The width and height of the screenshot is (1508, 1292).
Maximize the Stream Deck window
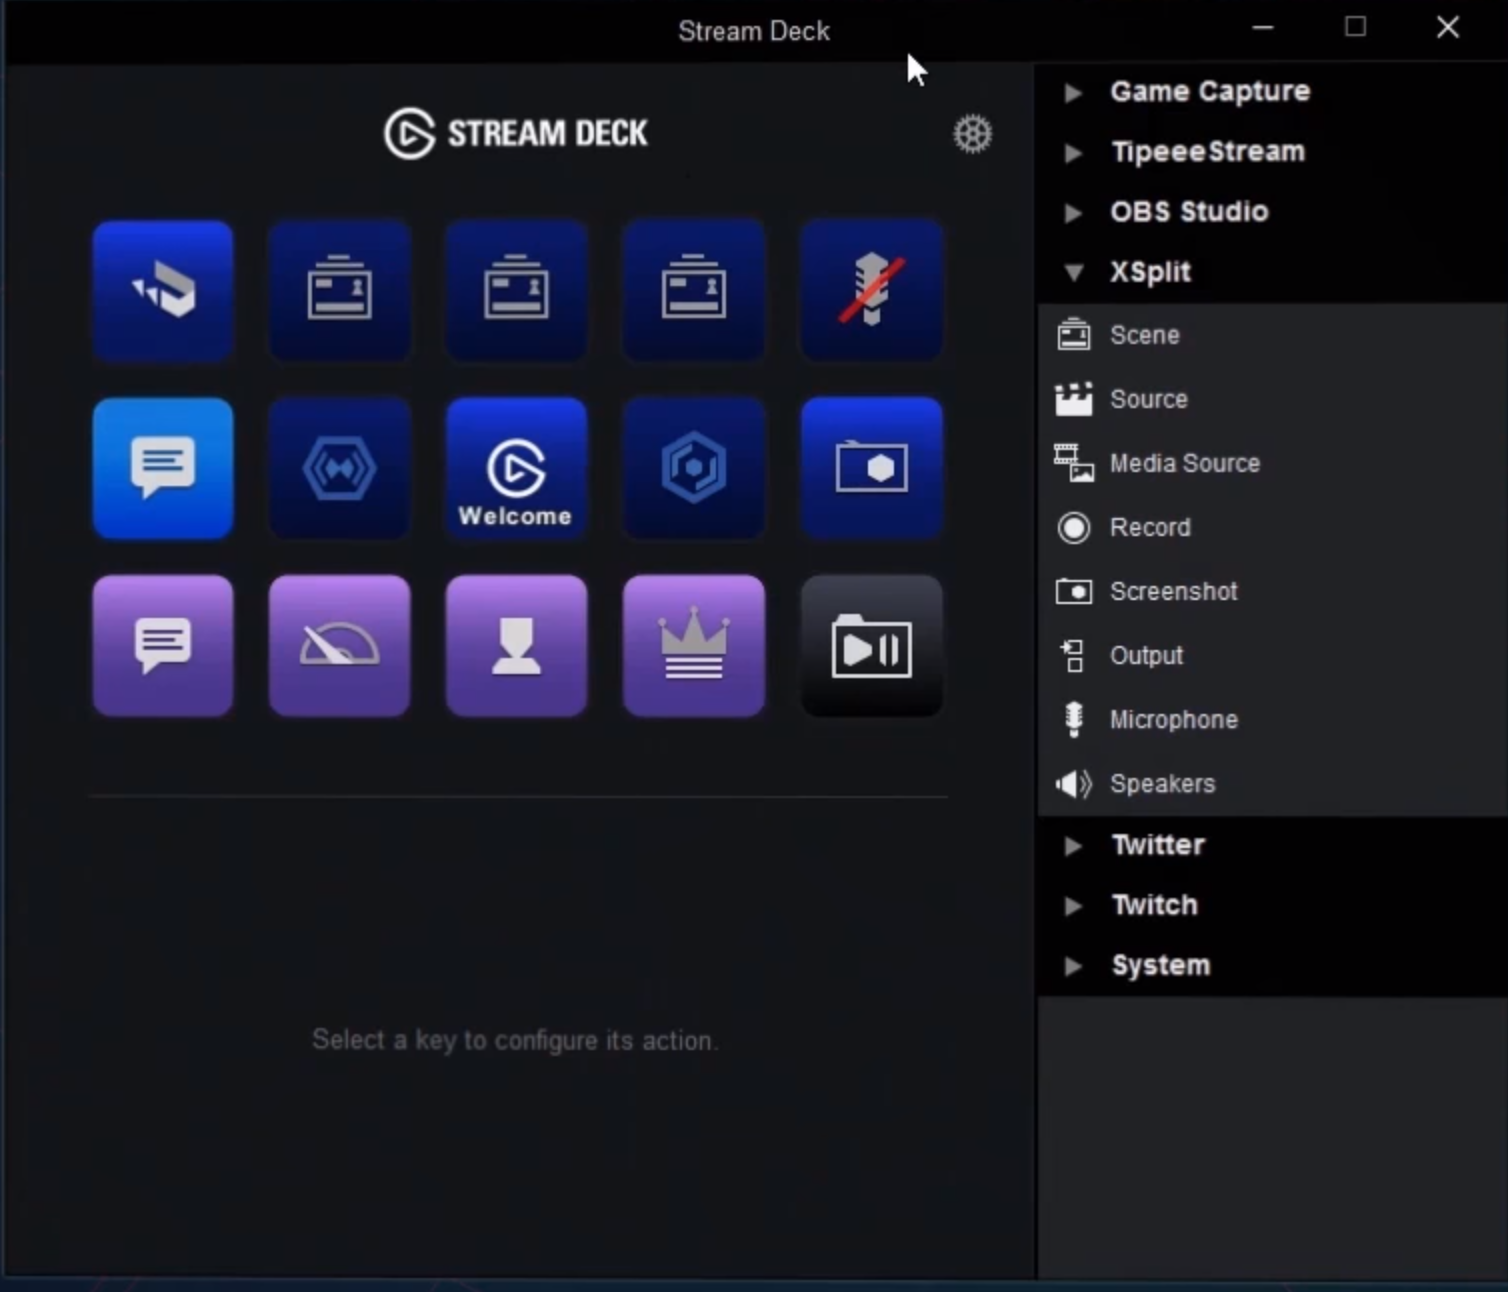pyautogui.click(x=1355, y=27)
